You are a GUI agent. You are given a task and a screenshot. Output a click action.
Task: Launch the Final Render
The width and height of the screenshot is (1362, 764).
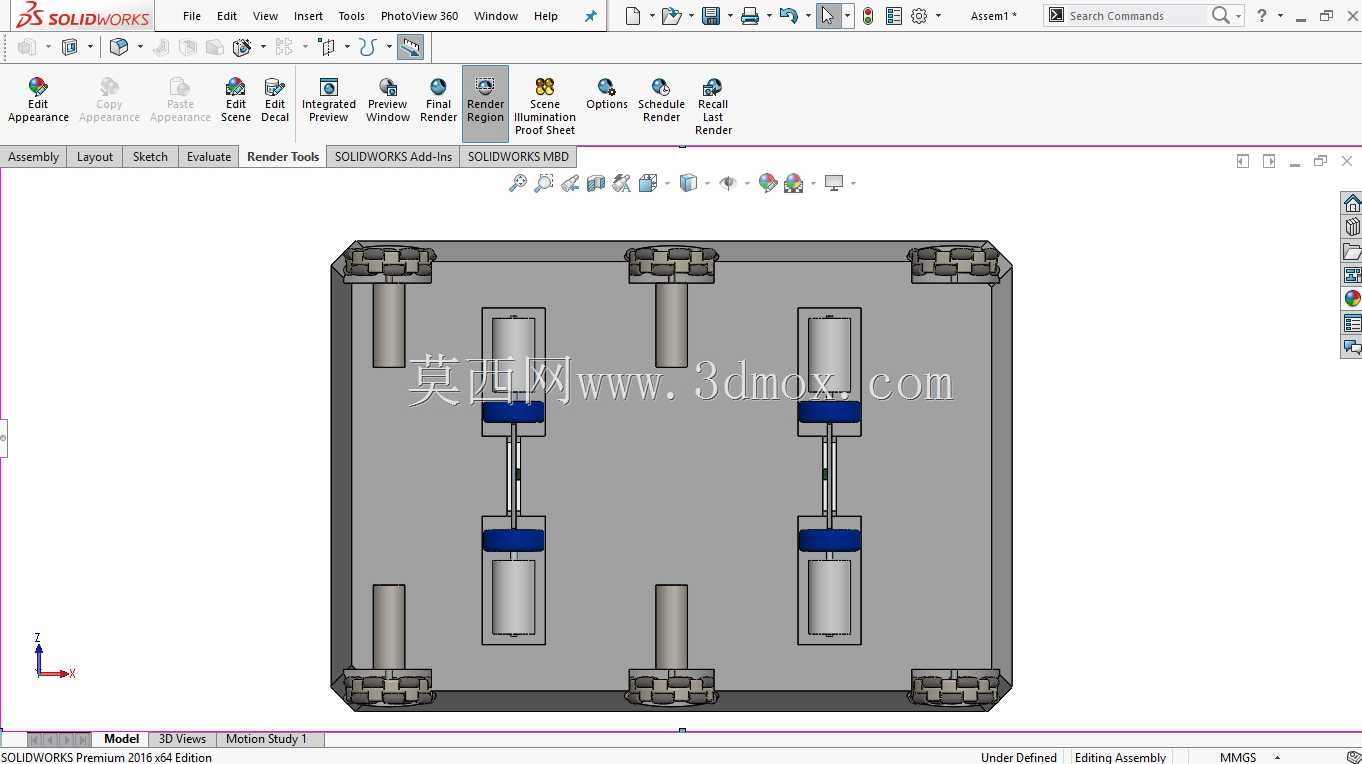[x=438, y=100]
